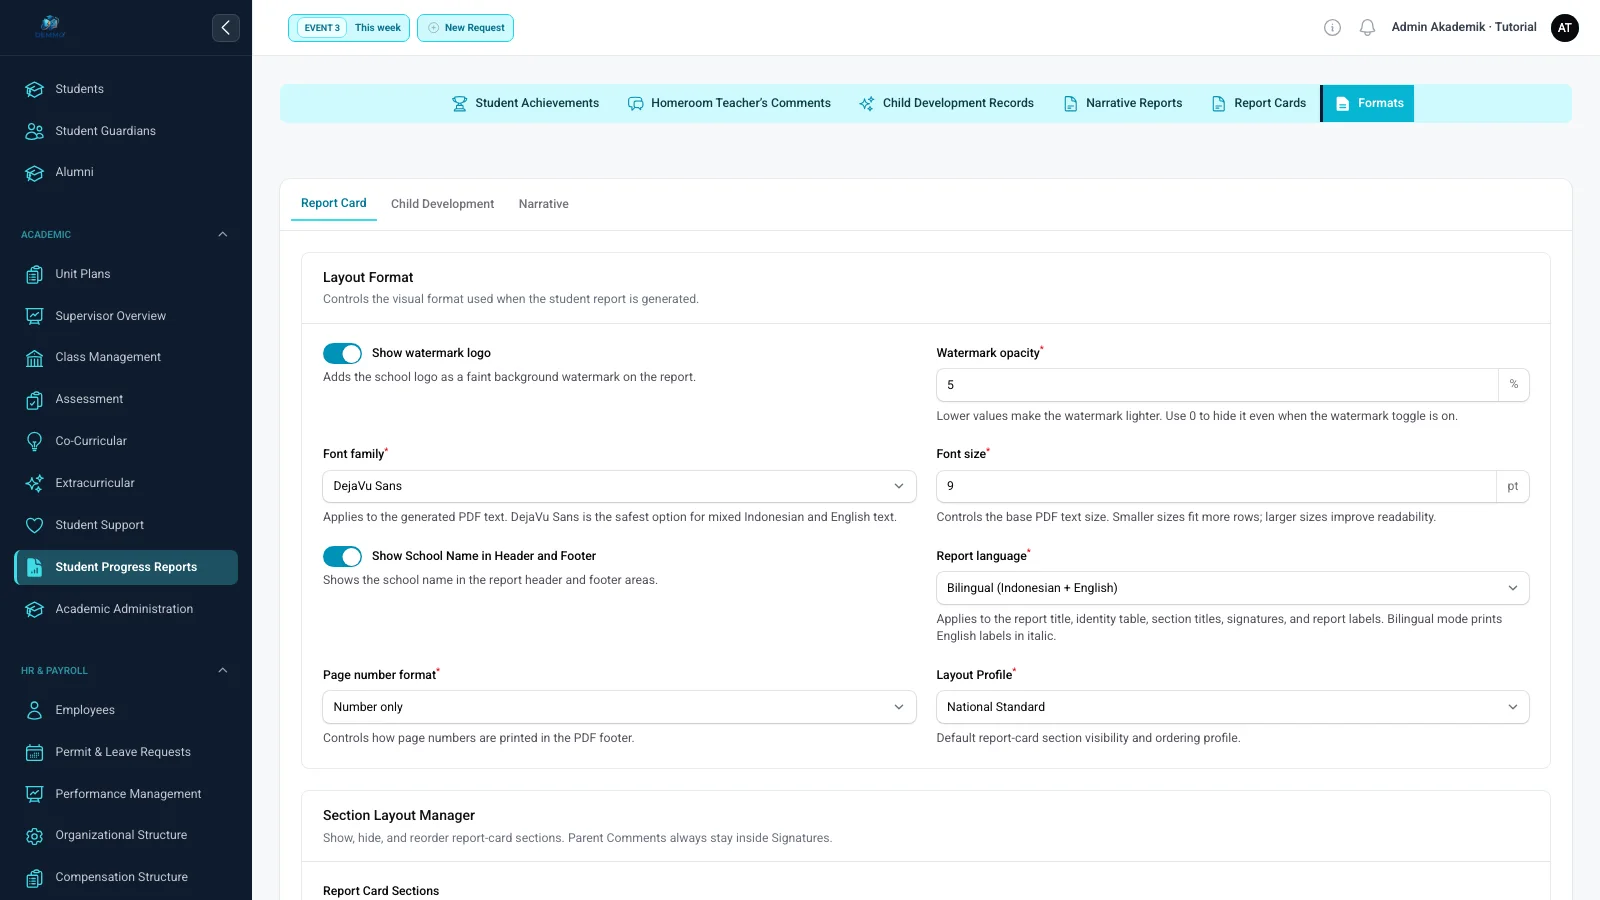Viewport: 1600px width, 900px height.
Task: Open the Page number format dropdown
Action: (x=619, y=707)
